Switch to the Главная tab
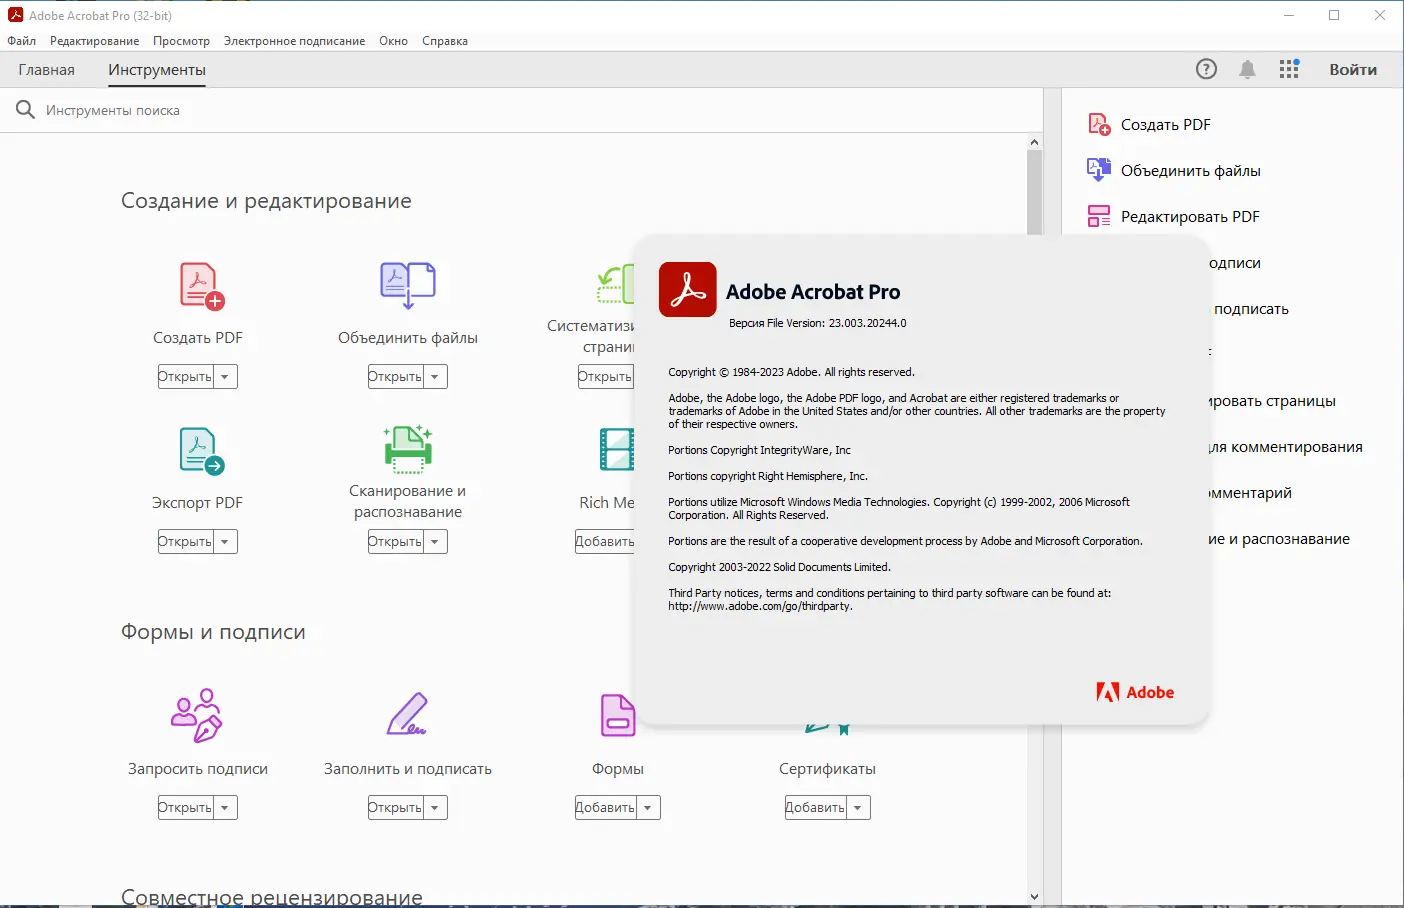Image resolution: width=1404 pixels, height=908 pixels. coord(46,70)
